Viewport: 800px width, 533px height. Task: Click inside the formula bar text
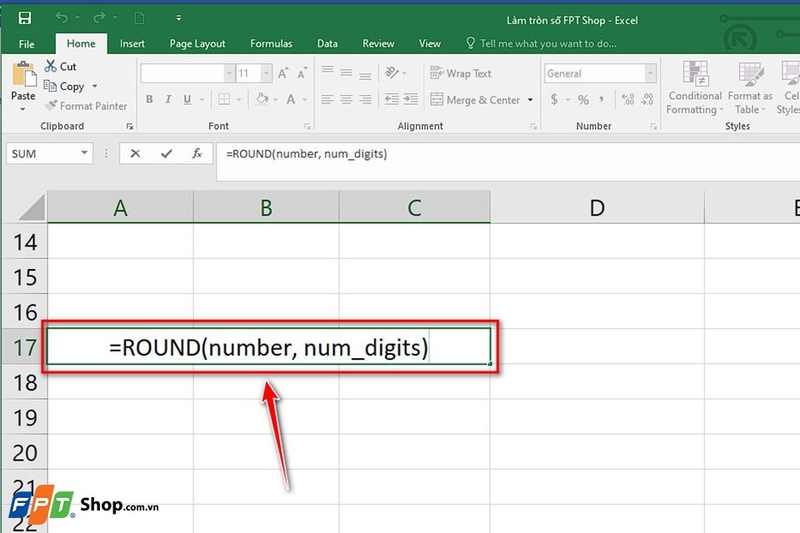click(307, 154)
